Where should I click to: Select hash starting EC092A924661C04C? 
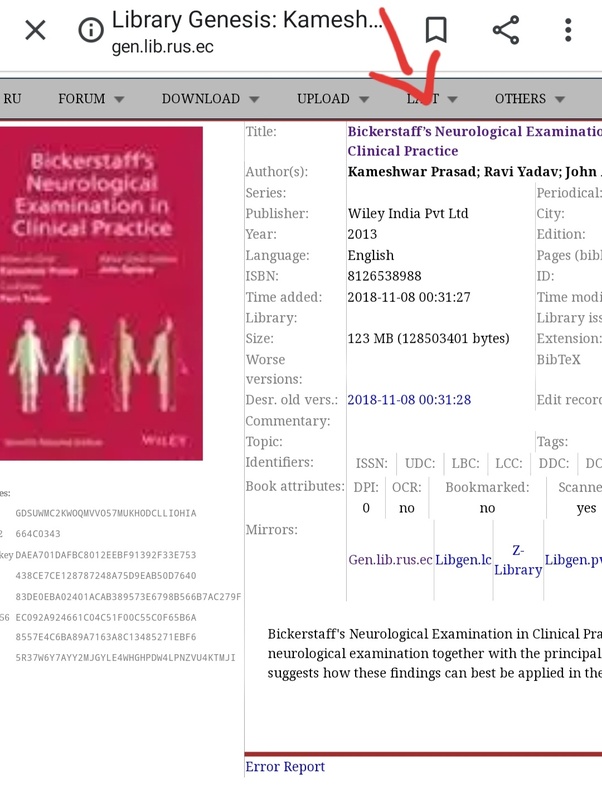105,618
